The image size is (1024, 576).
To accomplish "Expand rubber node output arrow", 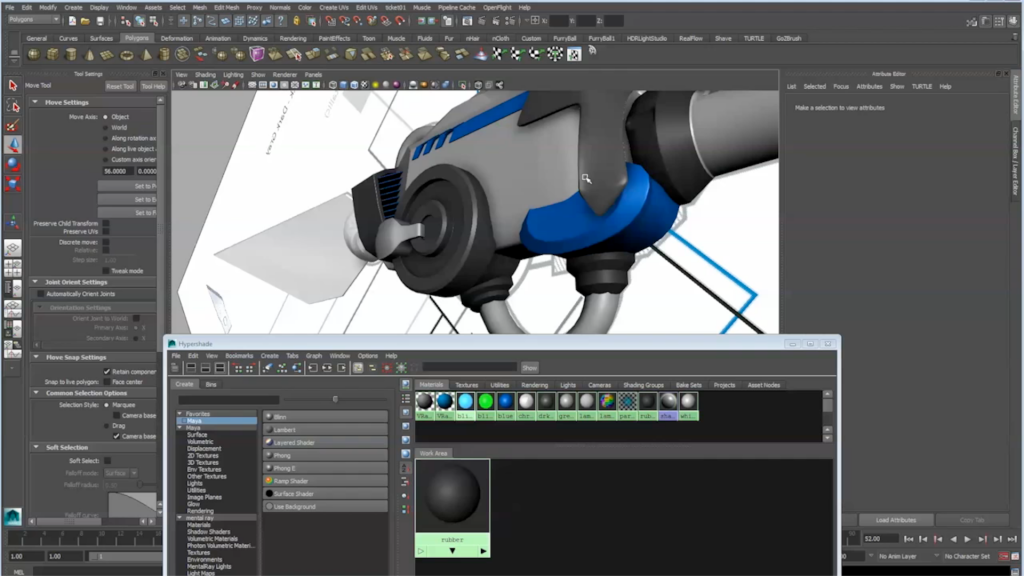I will [x=483, y=551].
